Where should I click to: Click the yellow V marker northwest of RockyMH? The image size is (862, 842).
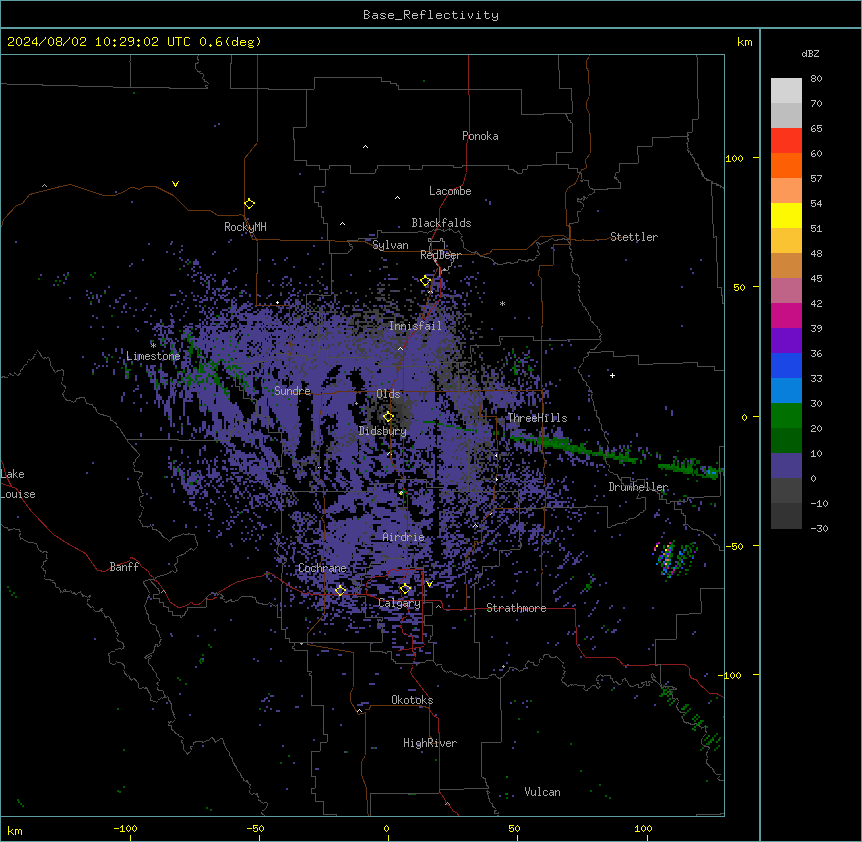point(175,184)
